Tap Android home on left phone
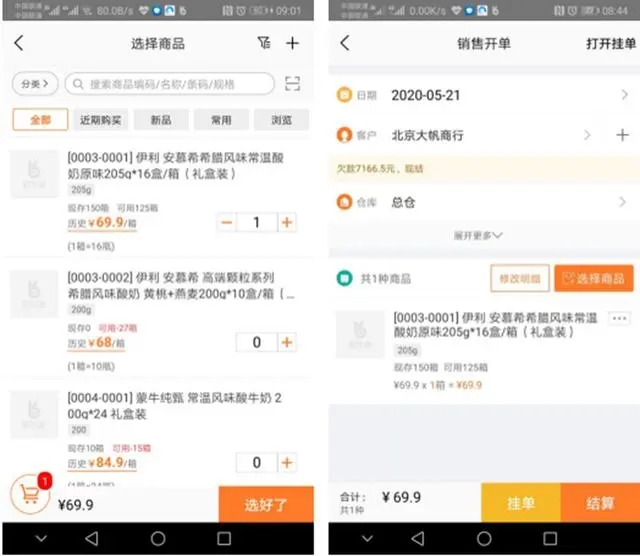 [158, 538]
